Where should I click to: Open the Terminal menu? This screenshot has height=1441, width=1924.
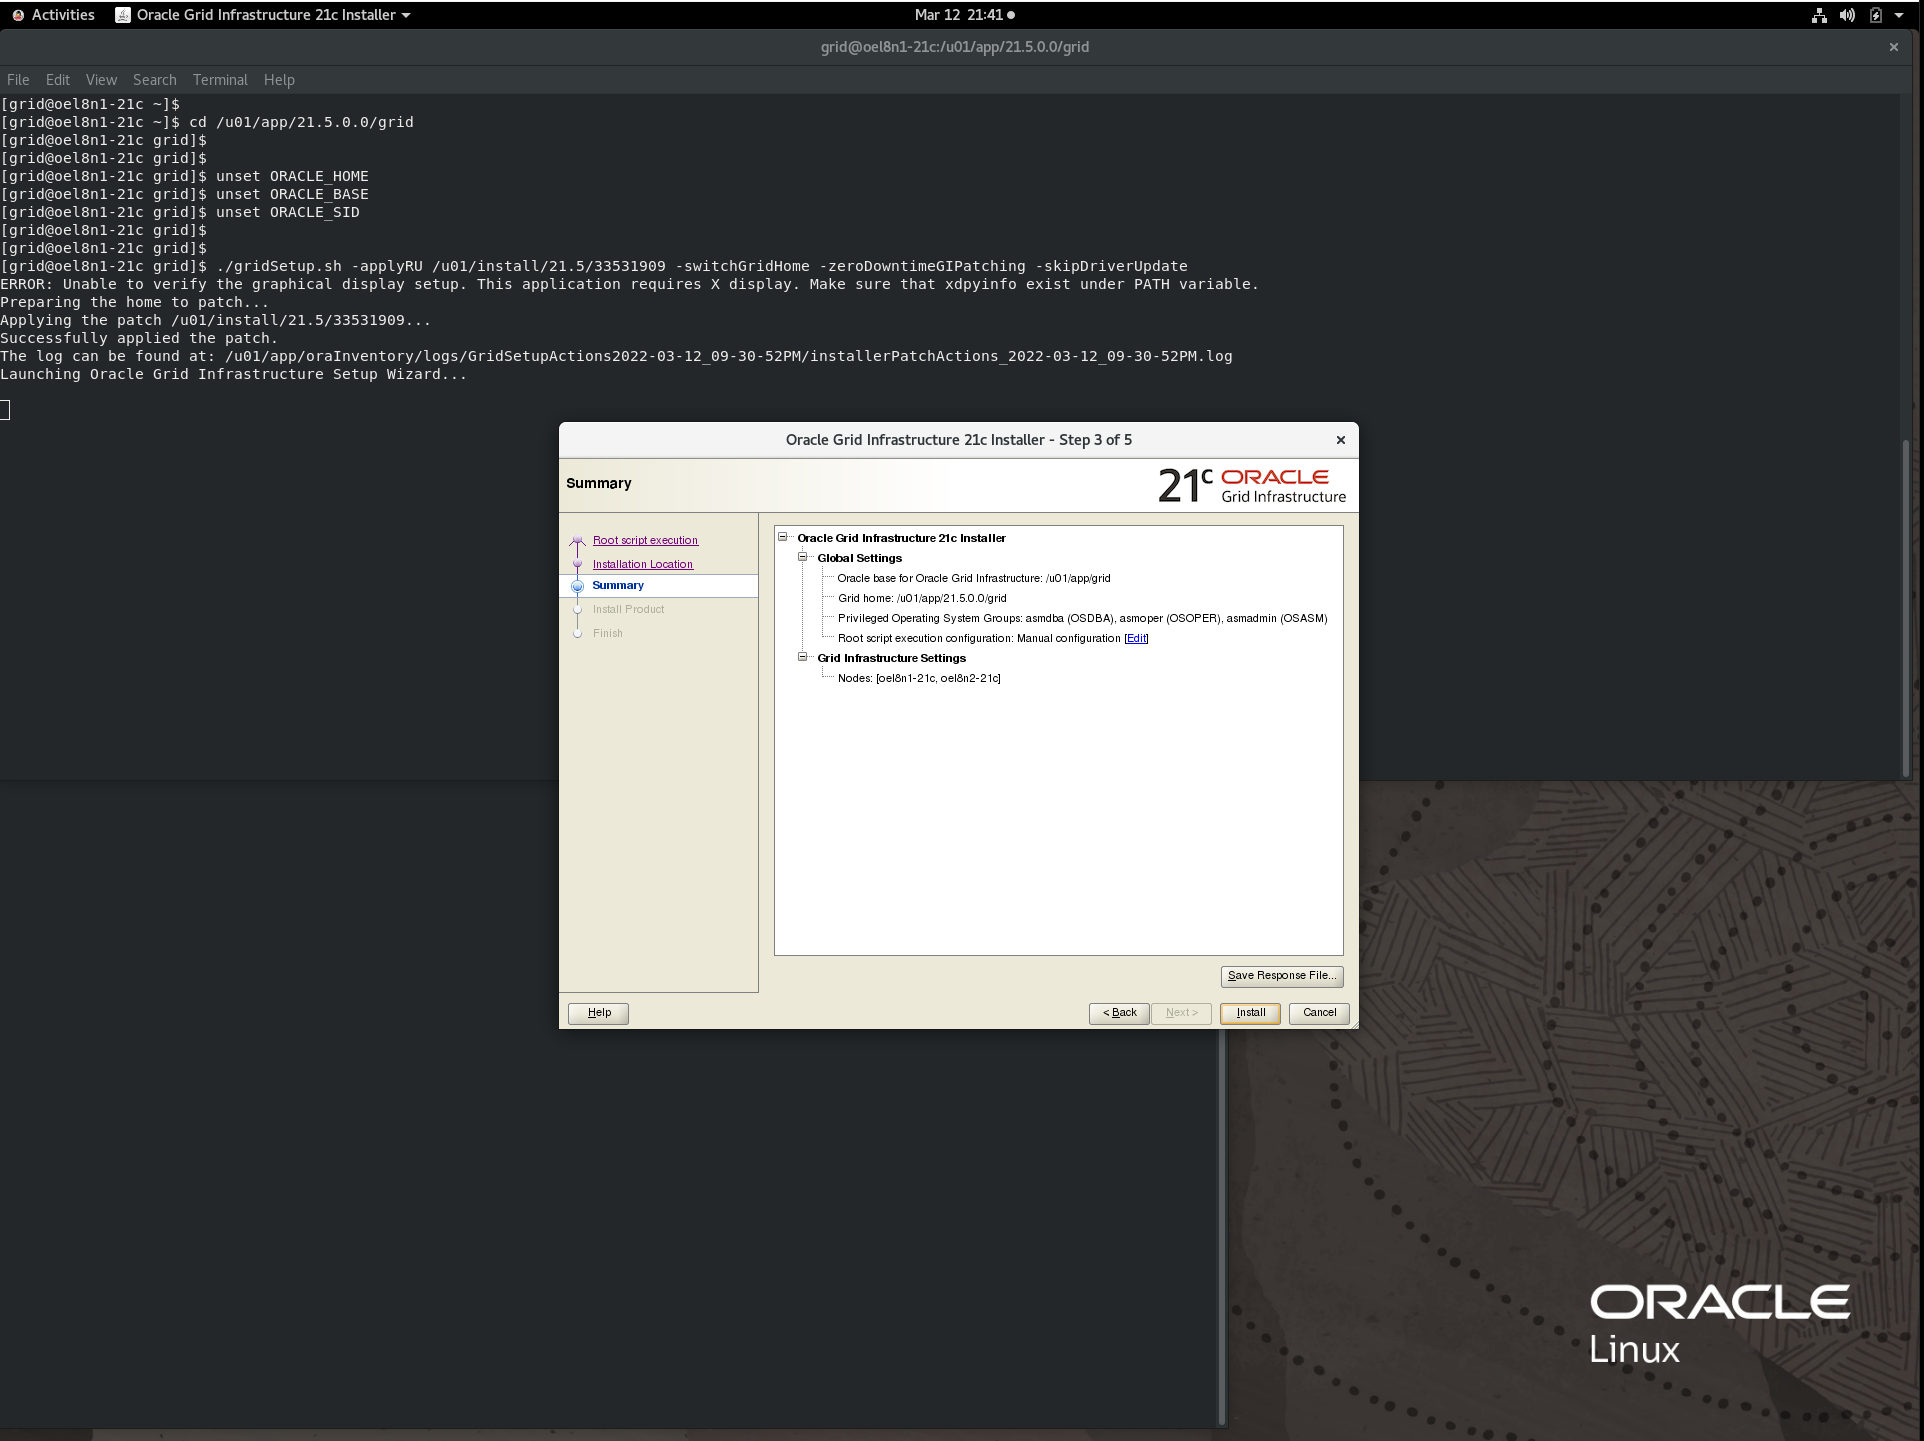[x=220, y=80]
